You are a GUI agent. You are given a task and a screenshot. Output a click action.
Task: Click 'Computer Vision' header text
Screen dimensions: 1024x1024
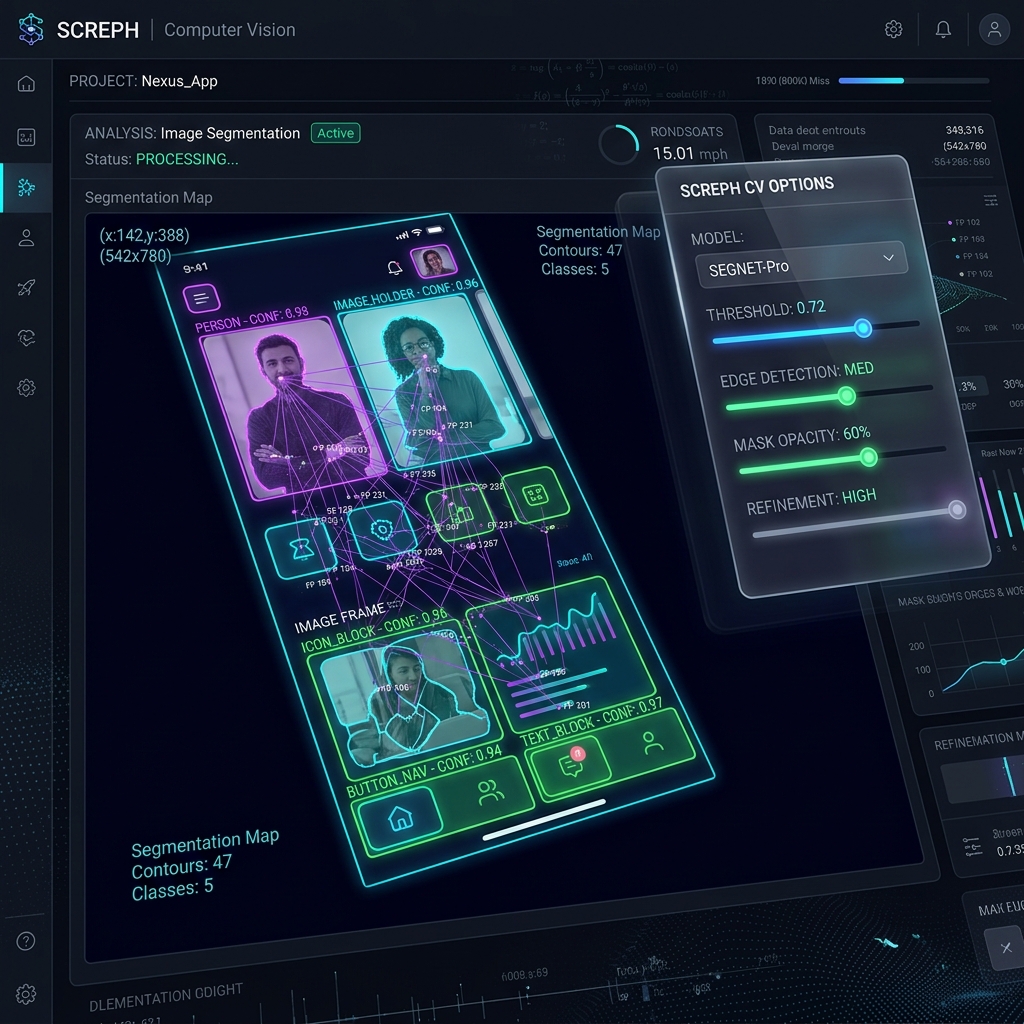coord(229,30)
